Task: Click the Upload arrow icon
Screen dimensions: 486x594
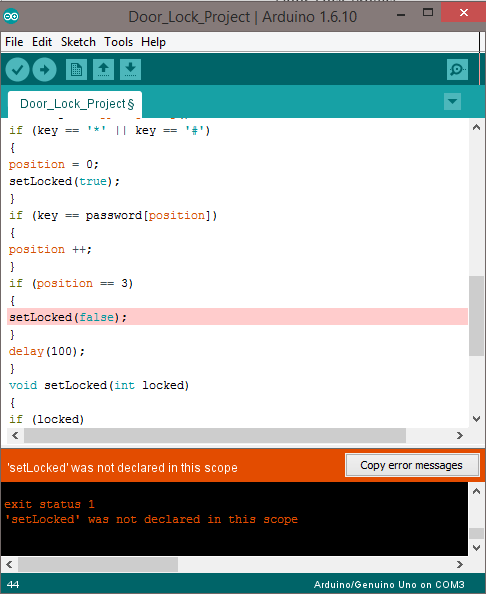Action: click(x=44, y=70)
